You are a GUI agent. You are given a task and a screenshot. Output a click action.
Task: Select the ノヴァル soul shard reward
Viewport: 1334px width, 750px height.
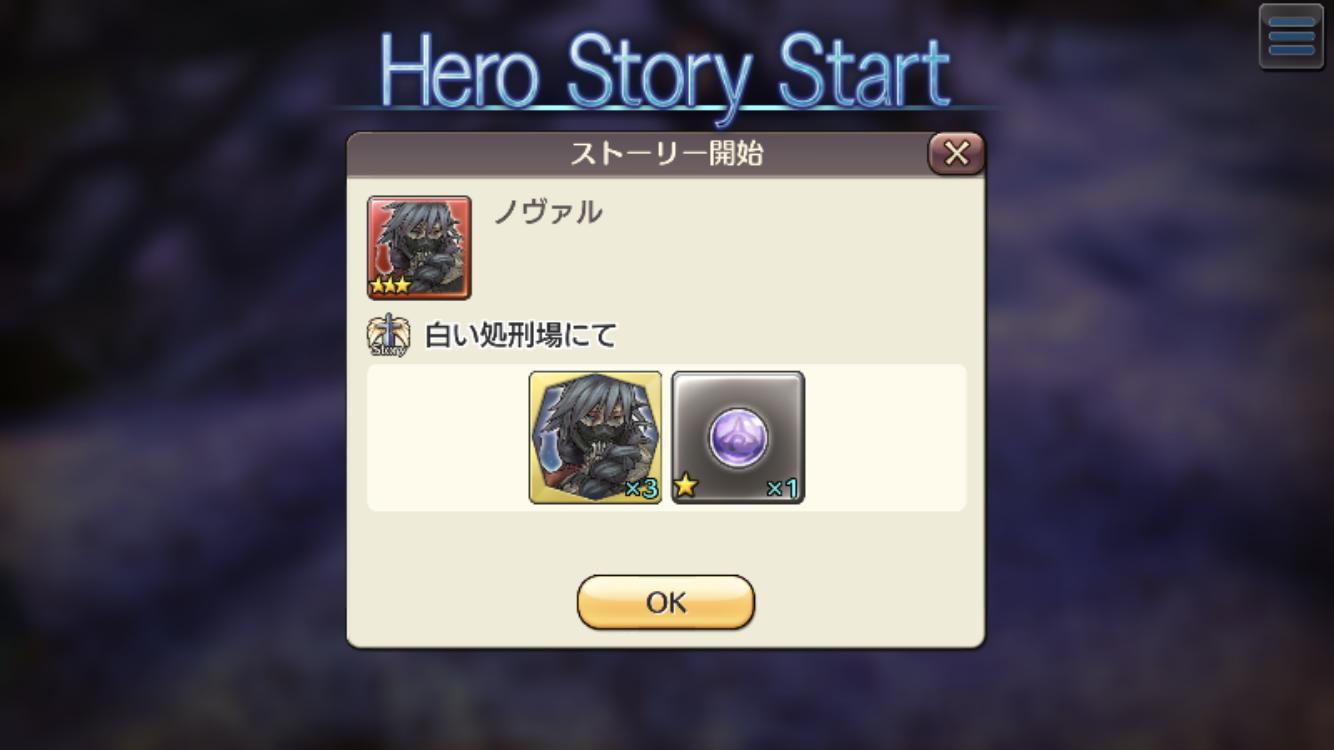595,437
